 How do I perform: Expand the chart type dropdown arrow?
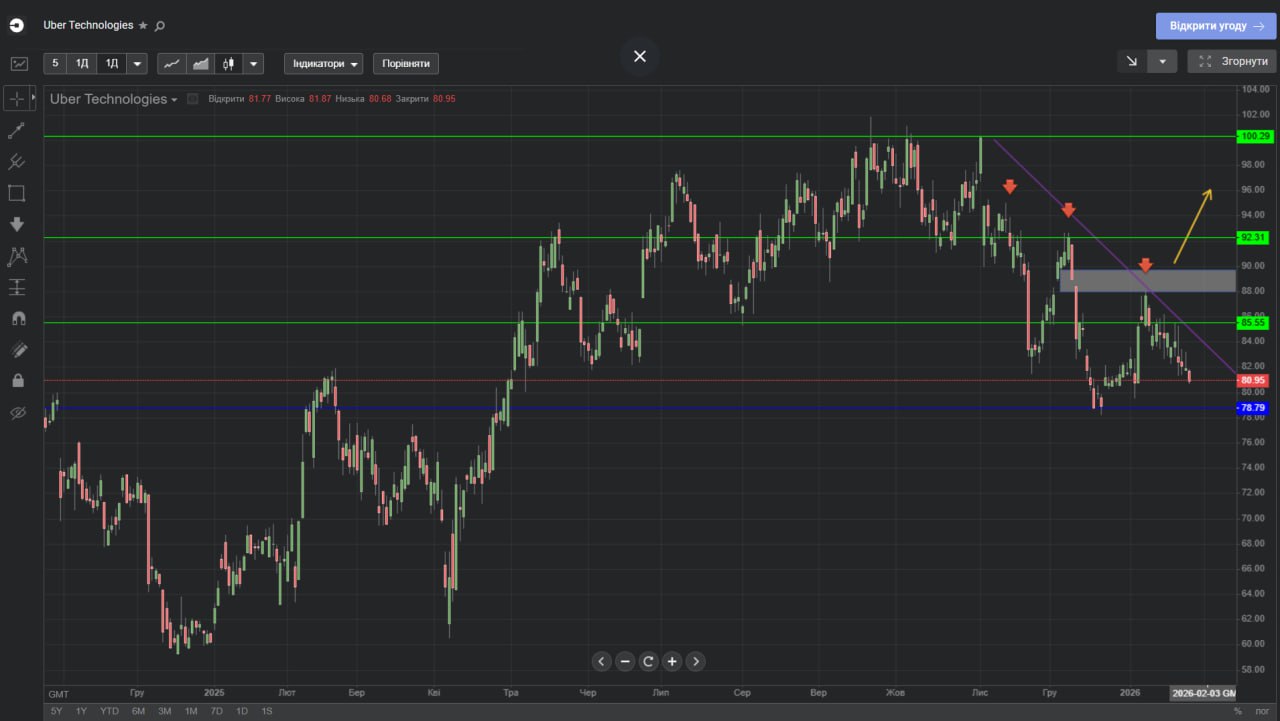(254, 64)
